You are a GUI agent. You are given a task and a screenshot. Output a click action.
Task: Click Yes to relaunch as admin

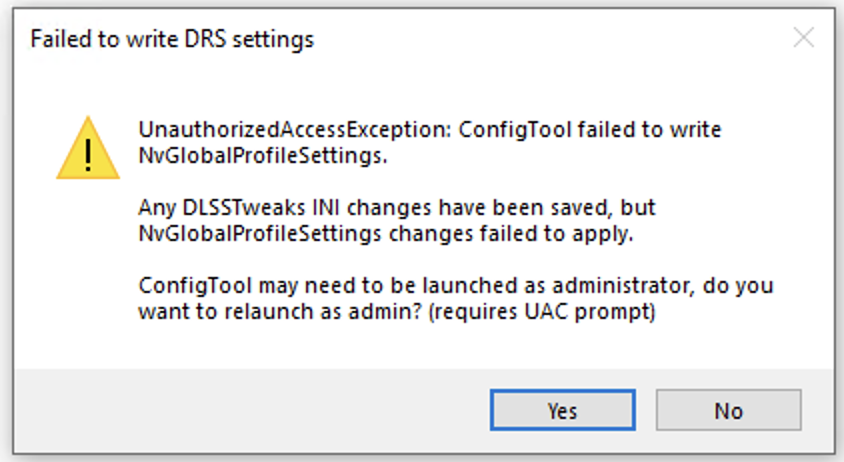coord(562,410)
